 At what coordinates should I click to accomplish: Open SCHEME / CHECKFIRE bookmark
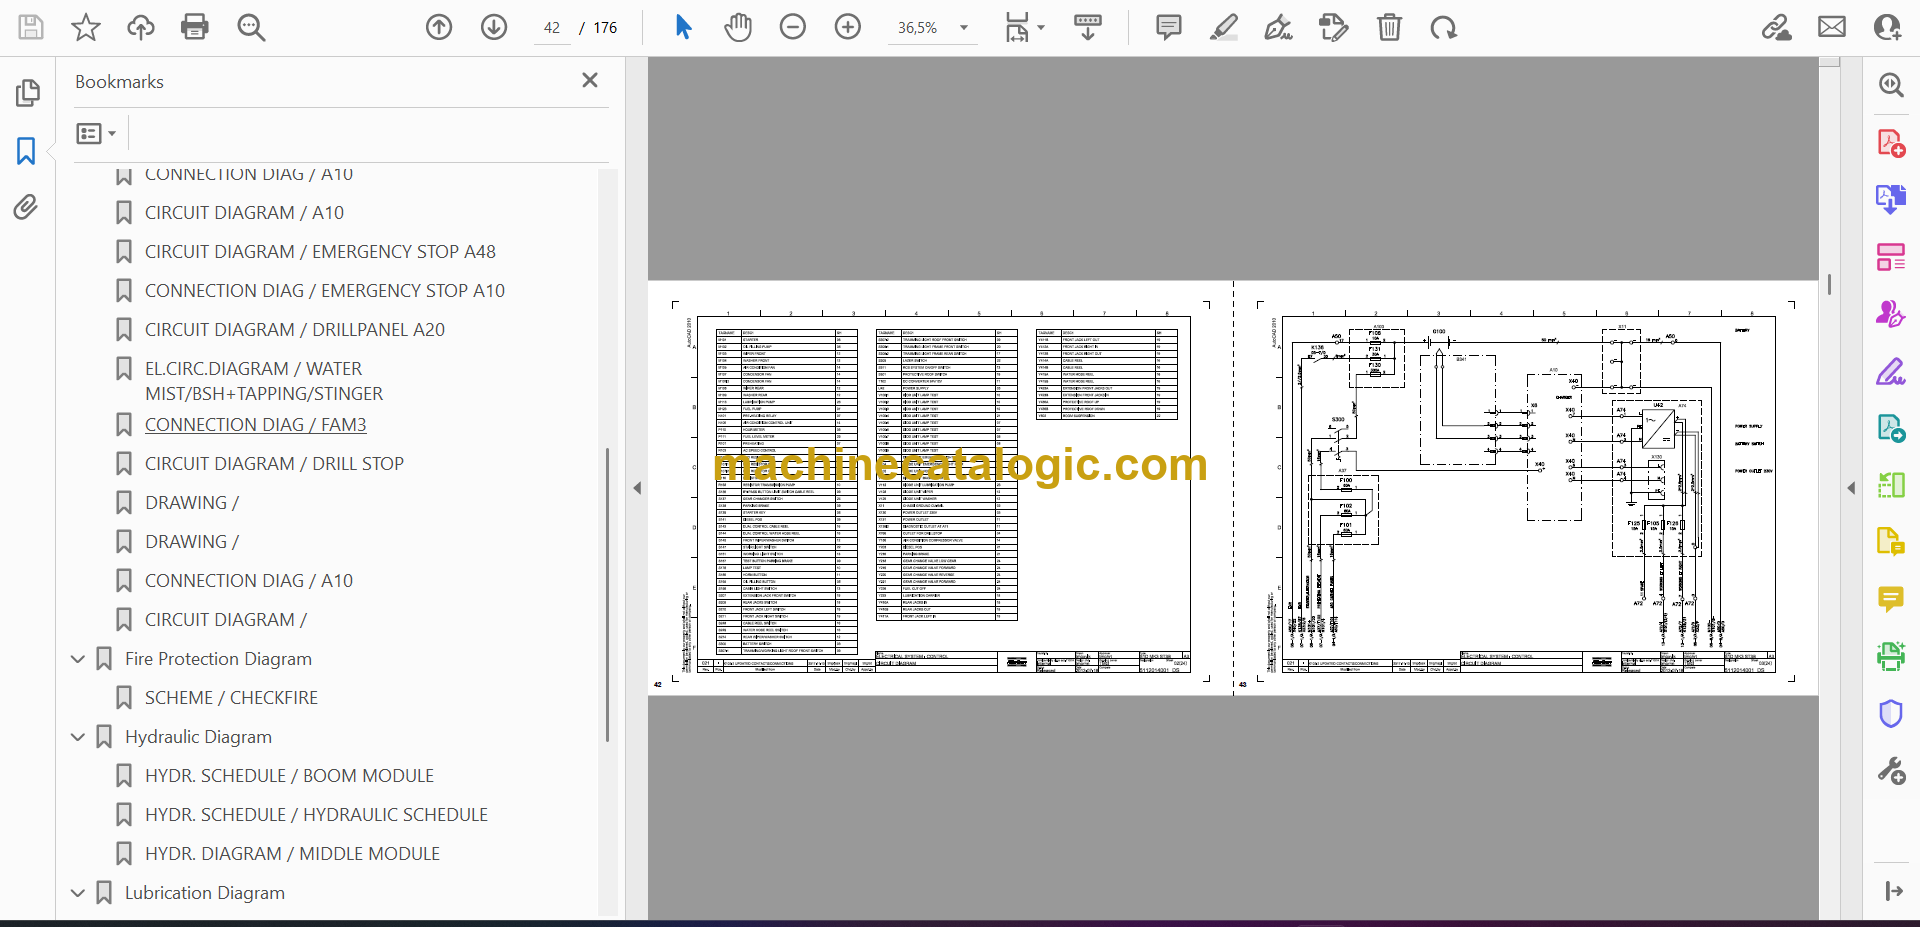point(231,697)
